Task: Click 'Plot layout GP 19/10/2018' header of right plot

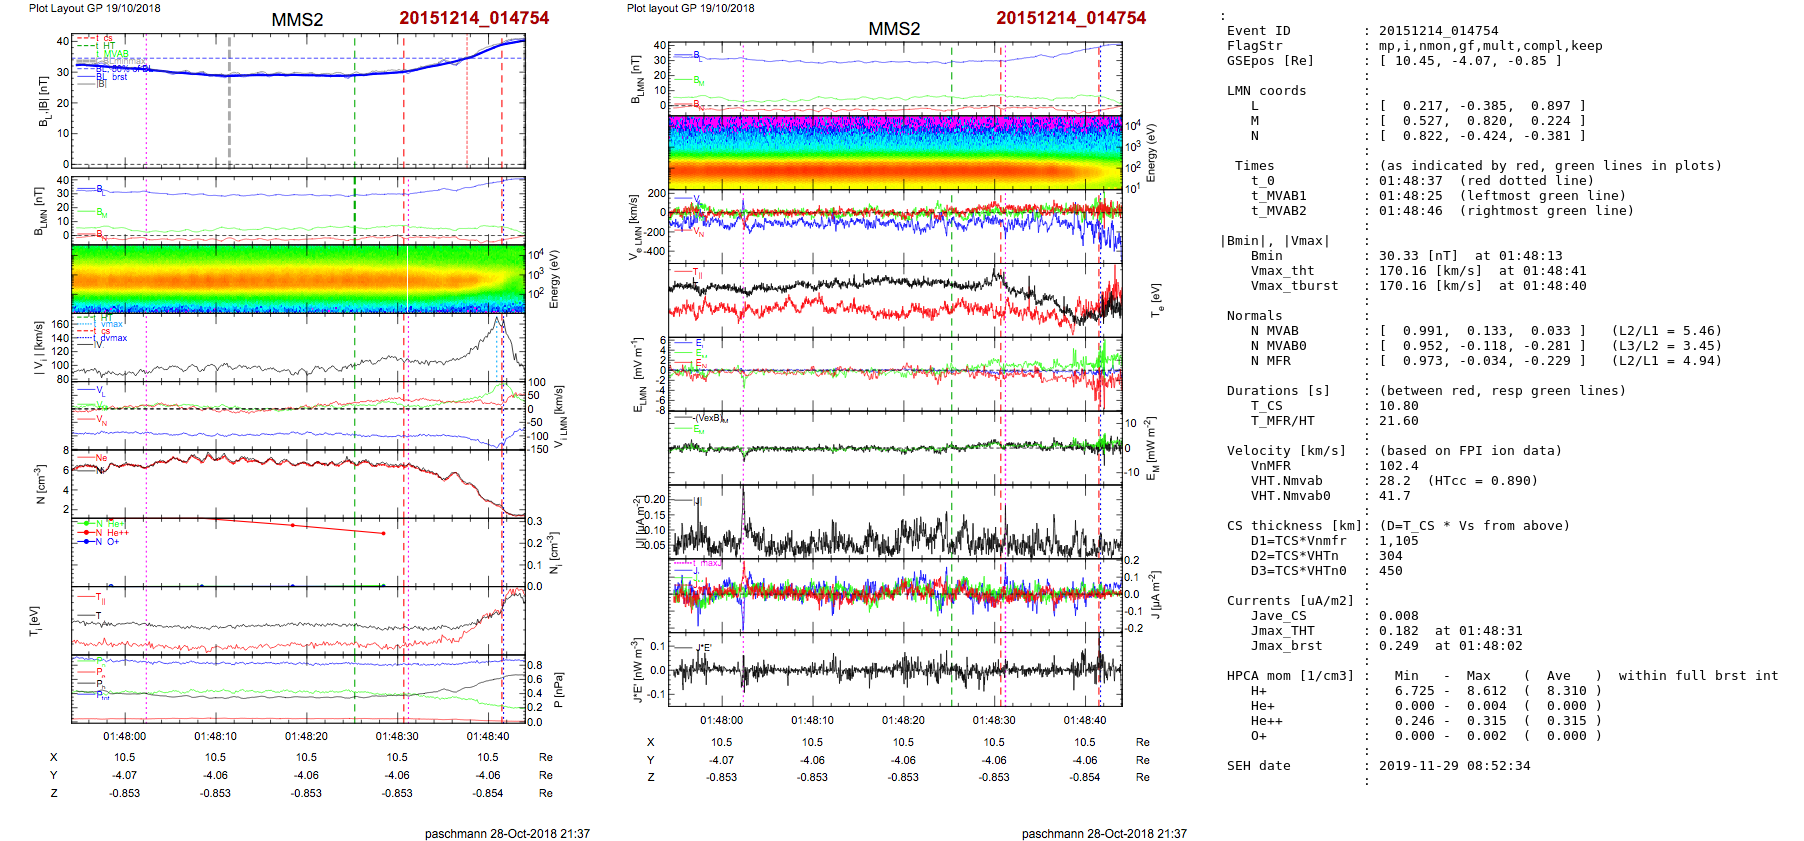Action: tap(691, 8)
